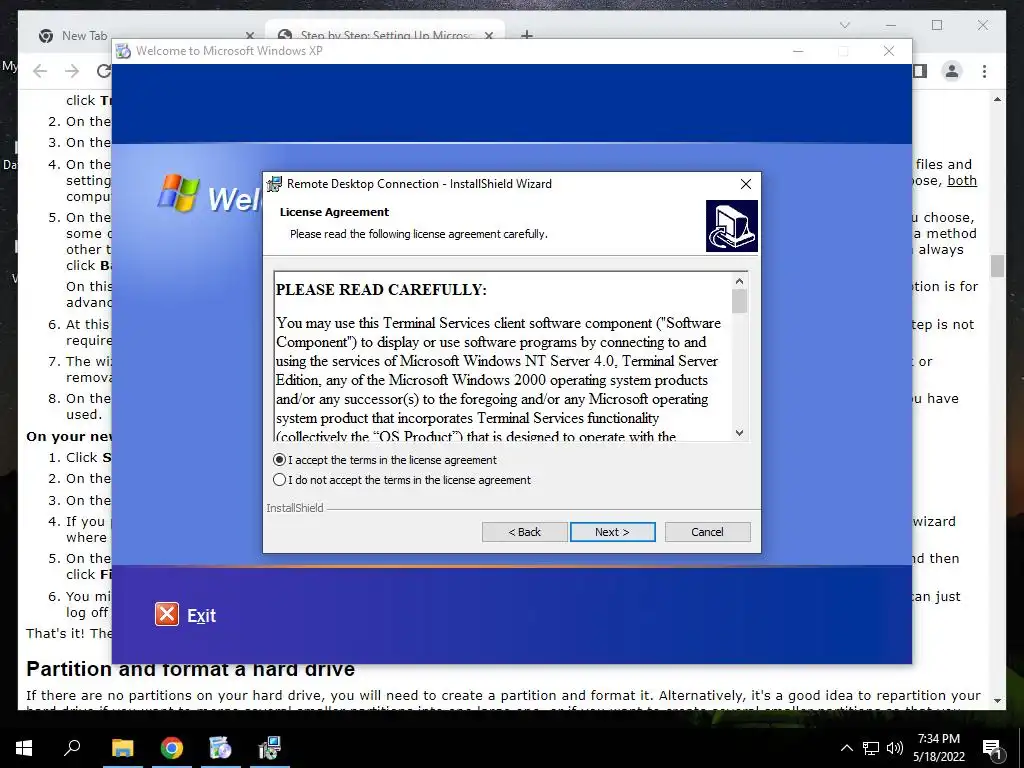Click the license agreement scrollbar thumb
The image size is (1024, 768).
739,301
